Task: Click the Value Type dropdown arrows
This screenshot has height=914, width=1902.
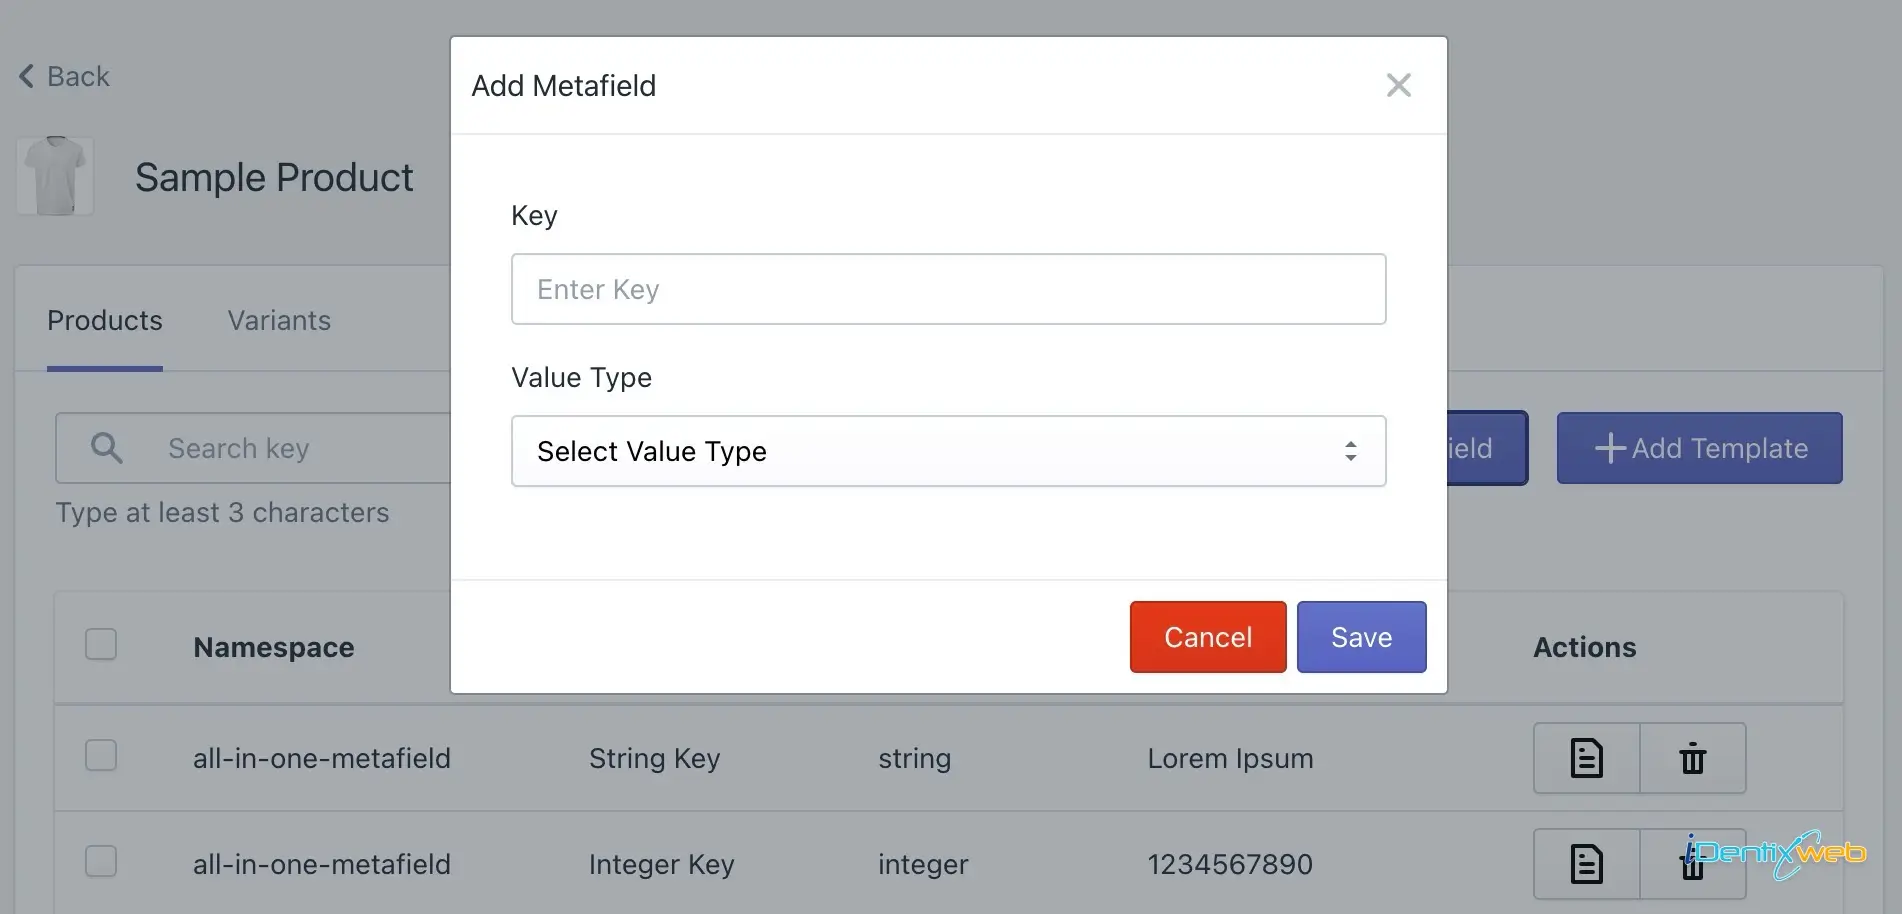Action: pyautogui.click(x=1350, y=451)
